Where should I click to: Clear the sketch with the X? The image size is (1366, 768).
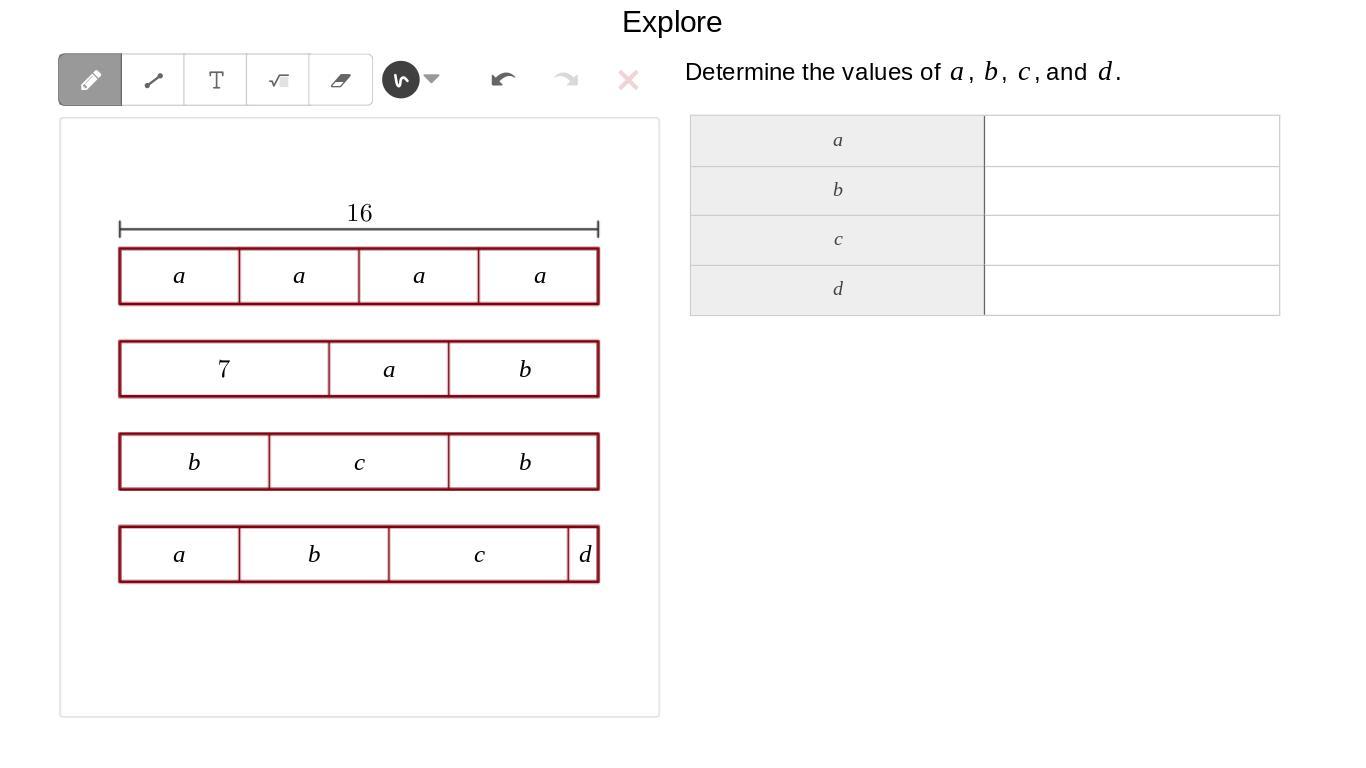pos(628,80)
